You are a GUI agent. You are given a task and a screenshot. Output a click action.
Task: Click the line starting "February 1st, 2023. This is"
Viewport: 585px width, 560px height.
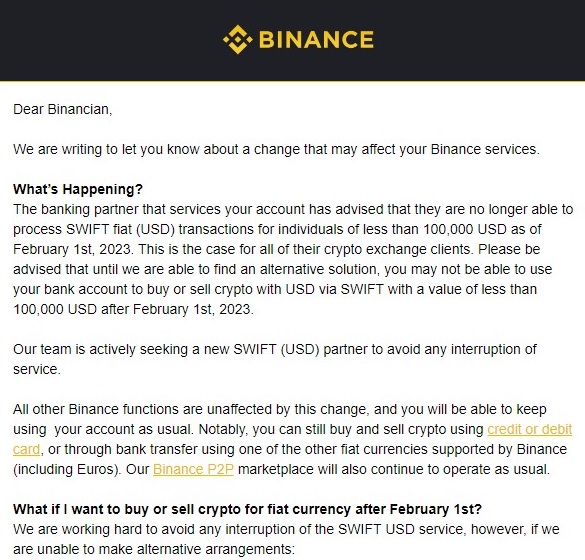click(x=276, y=249)
